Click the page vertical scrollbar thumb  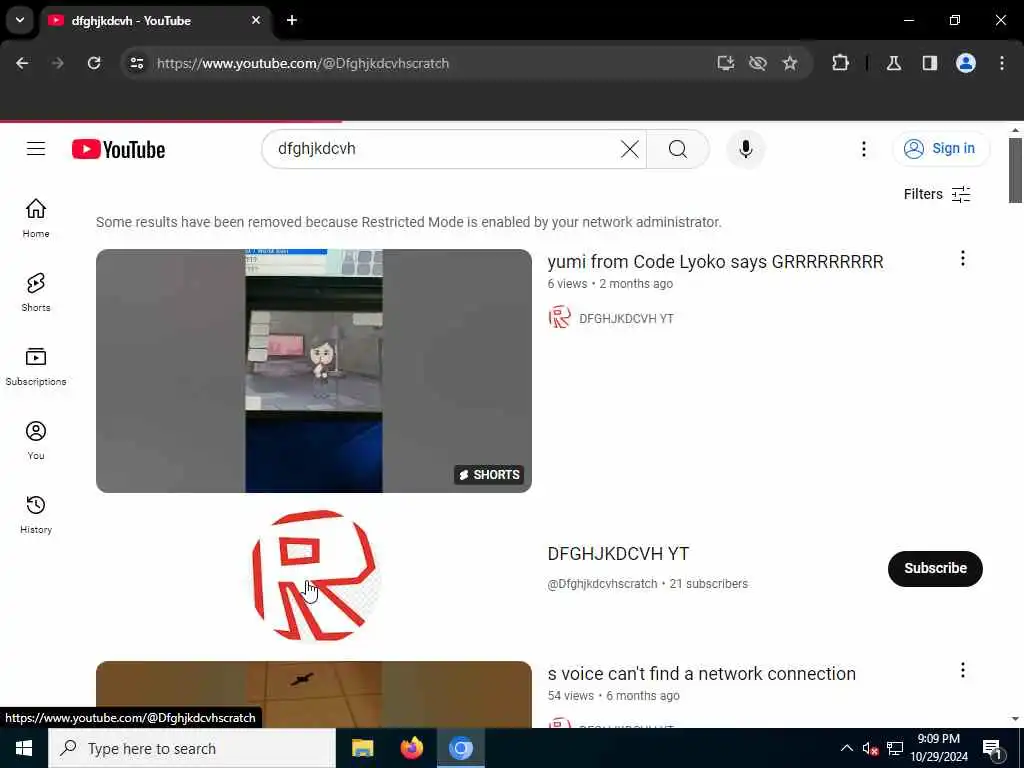point(1015,170)
